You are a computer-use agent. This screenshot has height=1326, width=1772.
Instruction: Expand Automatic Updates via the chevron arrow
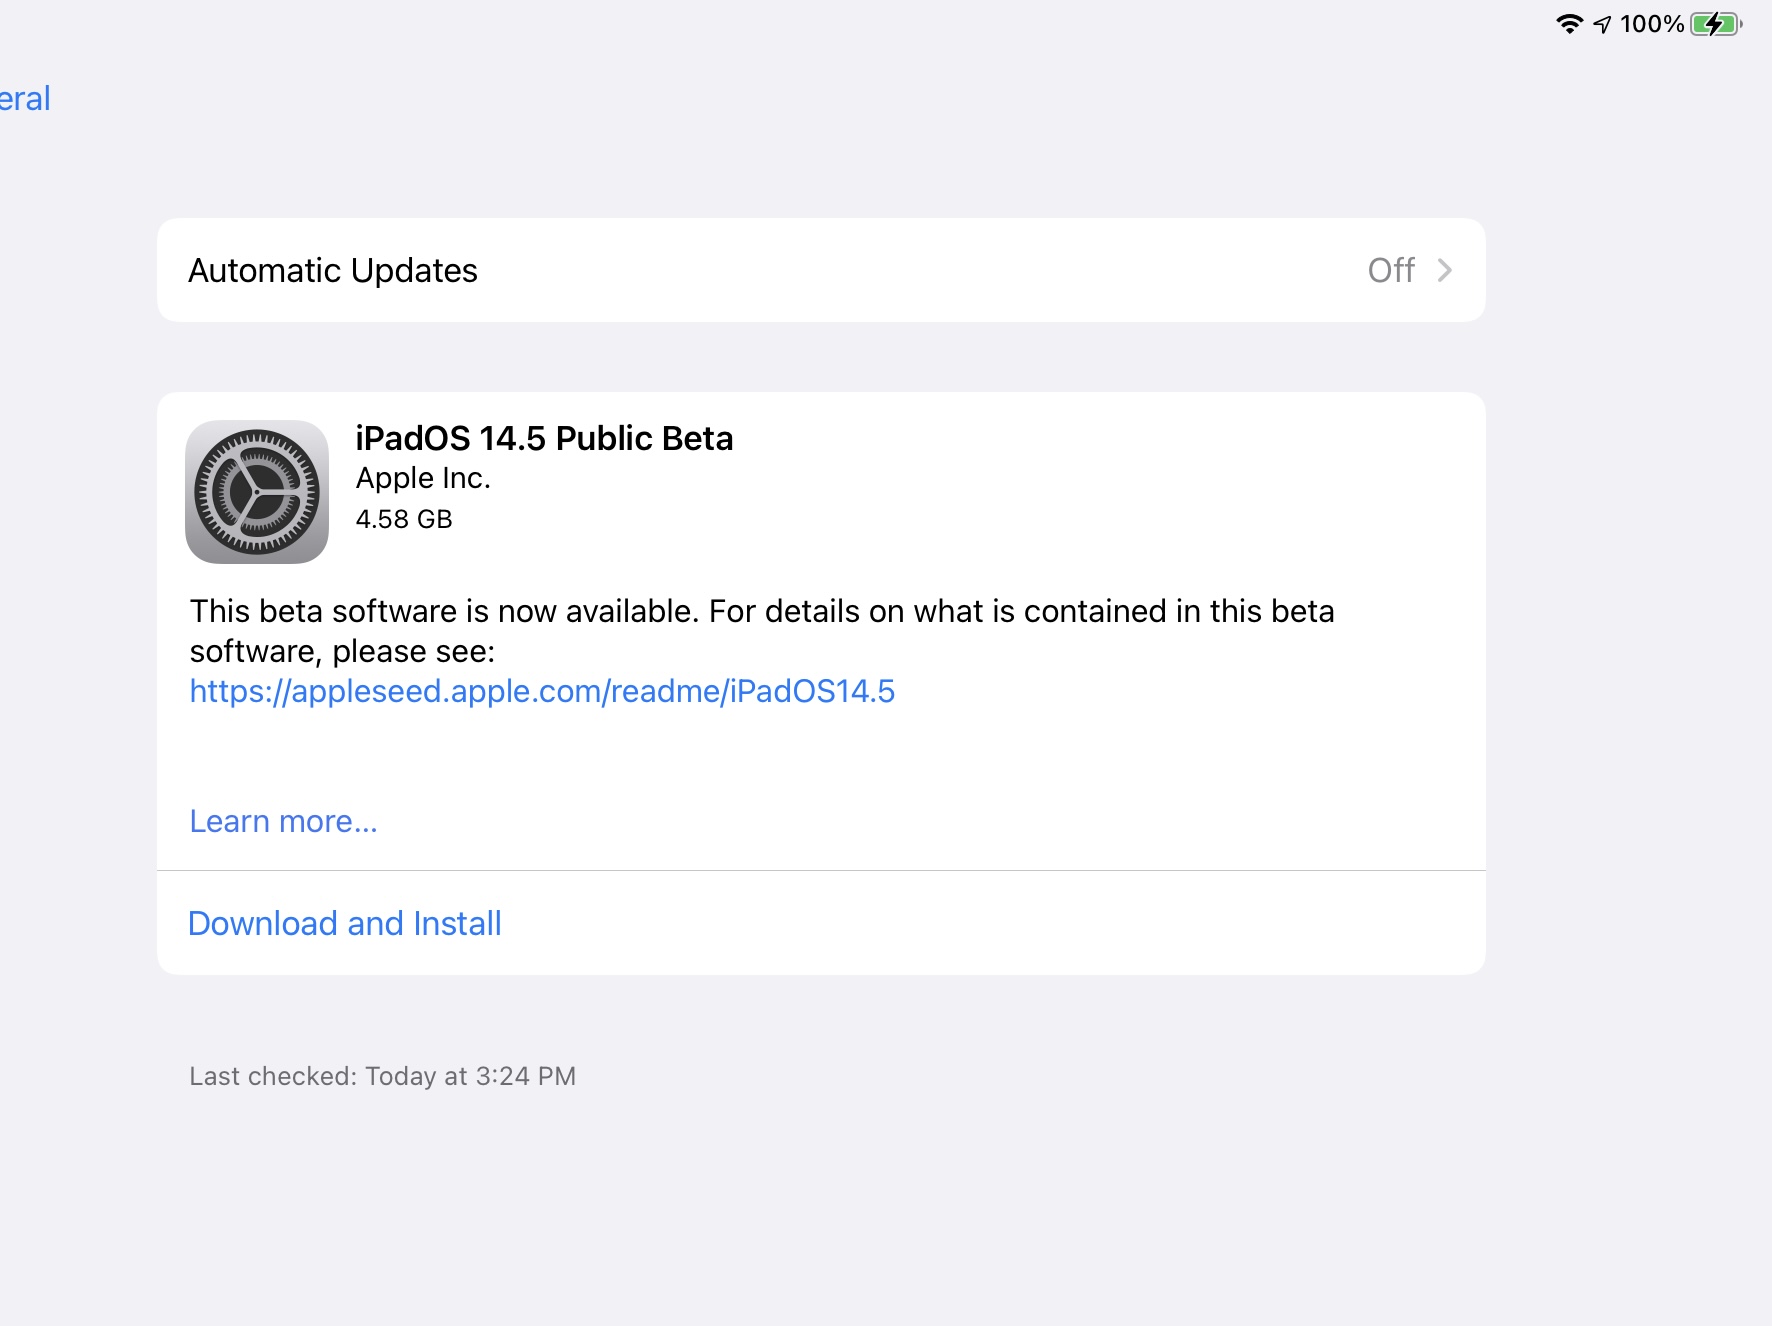pyautogui.click(x=1444, y=271)
